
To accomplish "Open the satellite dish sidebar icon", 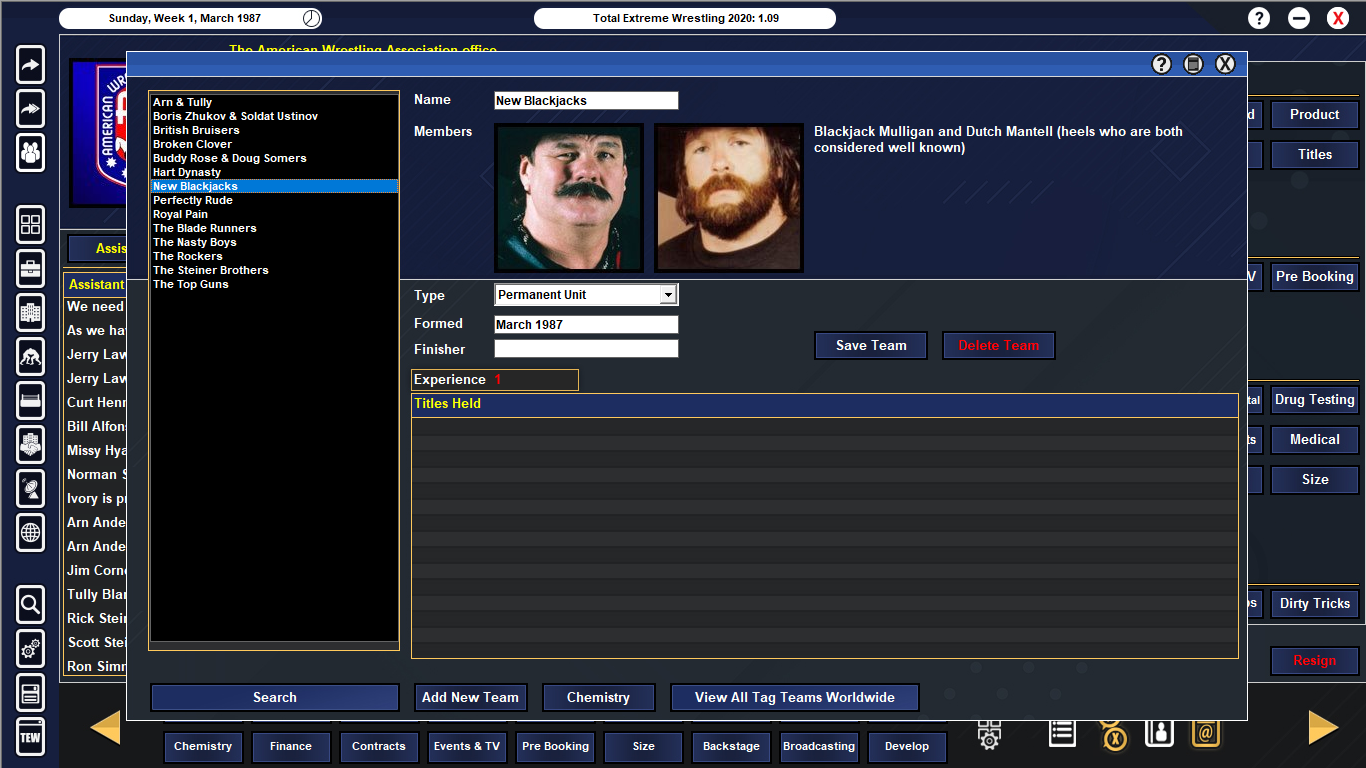I will [x=31, y=489].
